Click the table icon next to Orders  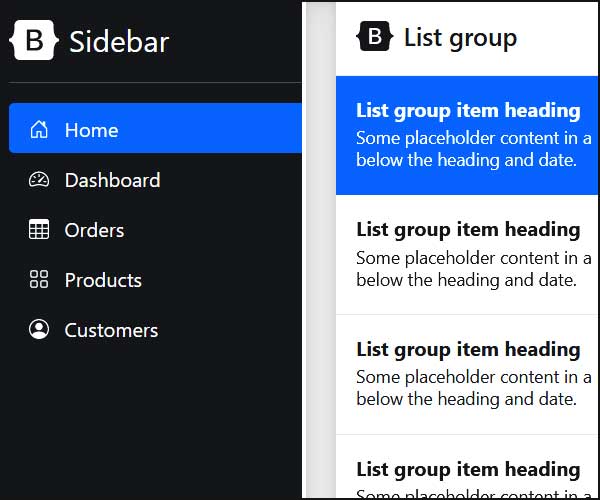point(39,229)
